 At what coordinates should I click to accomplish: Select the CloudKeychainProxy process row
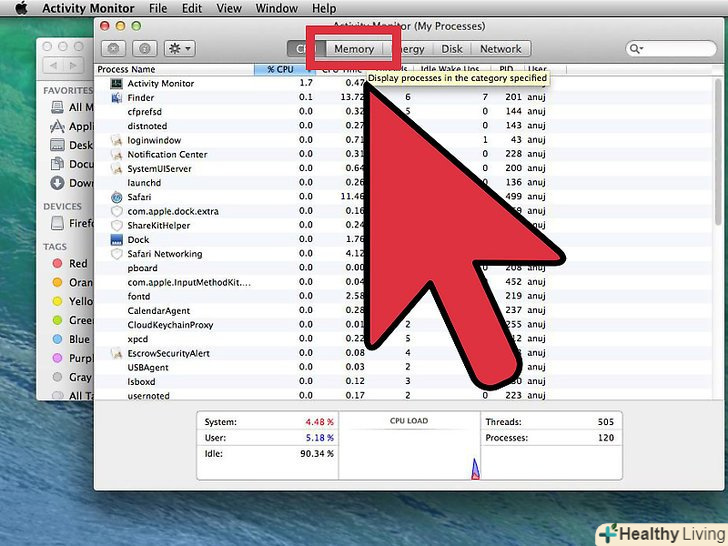coord(403,325)
